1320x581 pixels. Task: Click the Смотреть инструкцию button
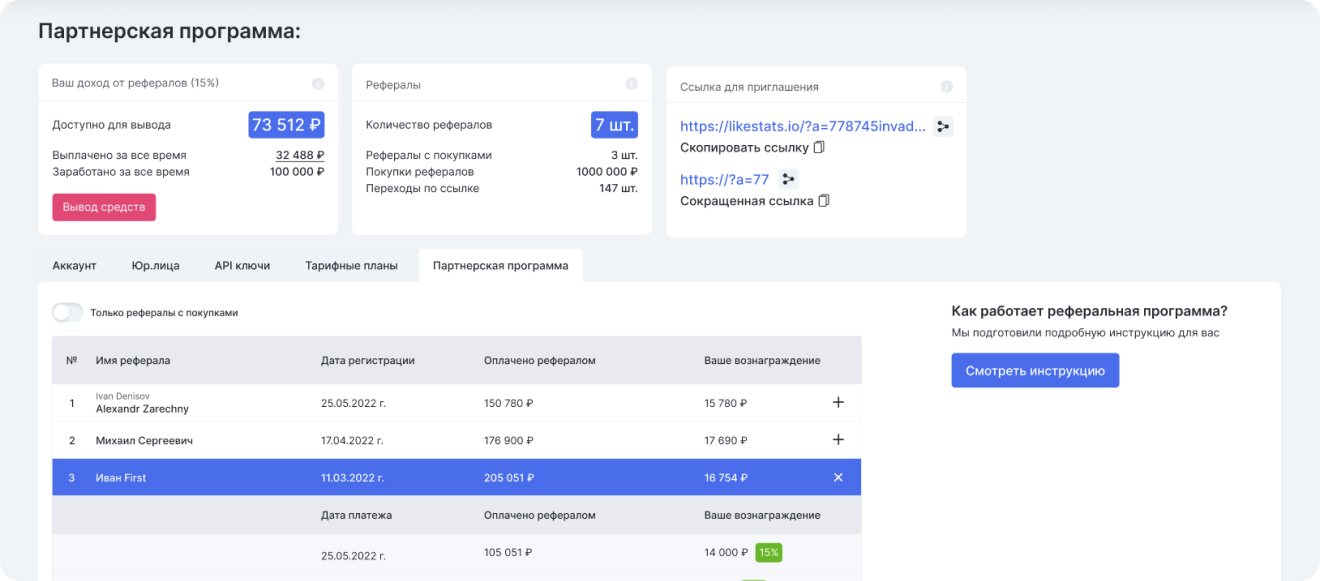1035,370
